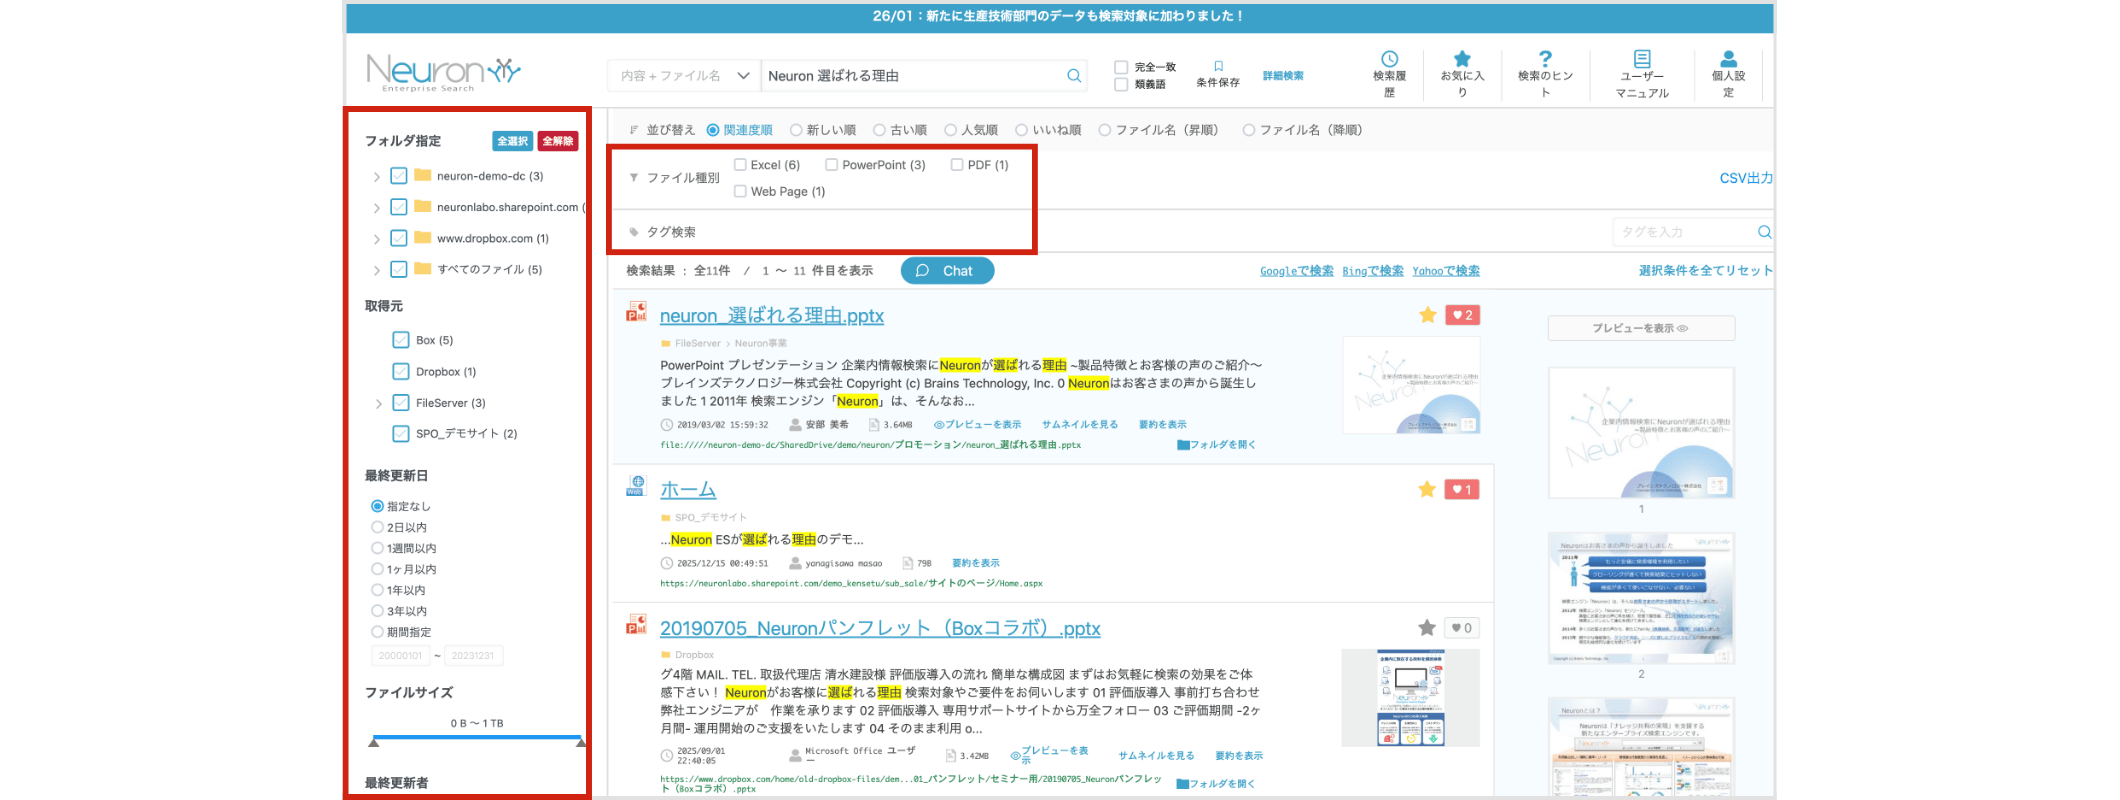
Task: Click the PowerPoint file icon of neuron_選ばれる理由.pptx
Action: pos(636,313)
